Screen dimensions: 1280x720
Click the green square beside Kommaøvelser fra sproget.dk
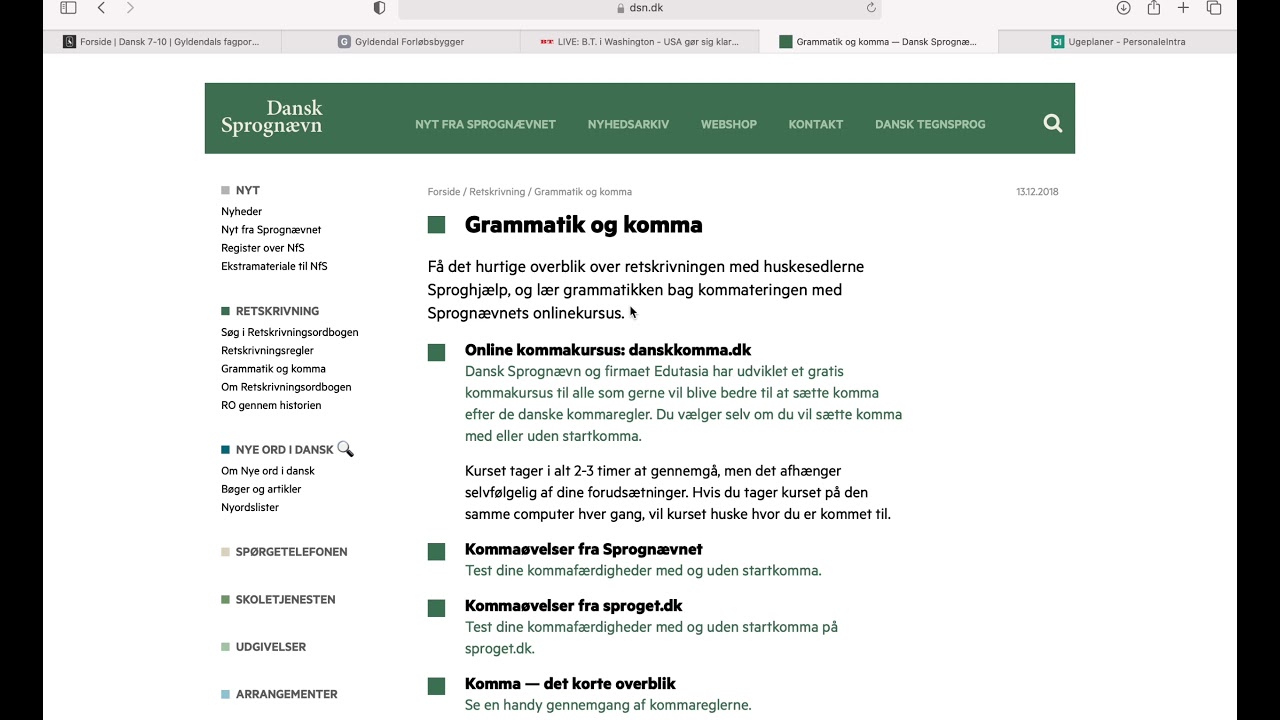[x=436, y=608]
